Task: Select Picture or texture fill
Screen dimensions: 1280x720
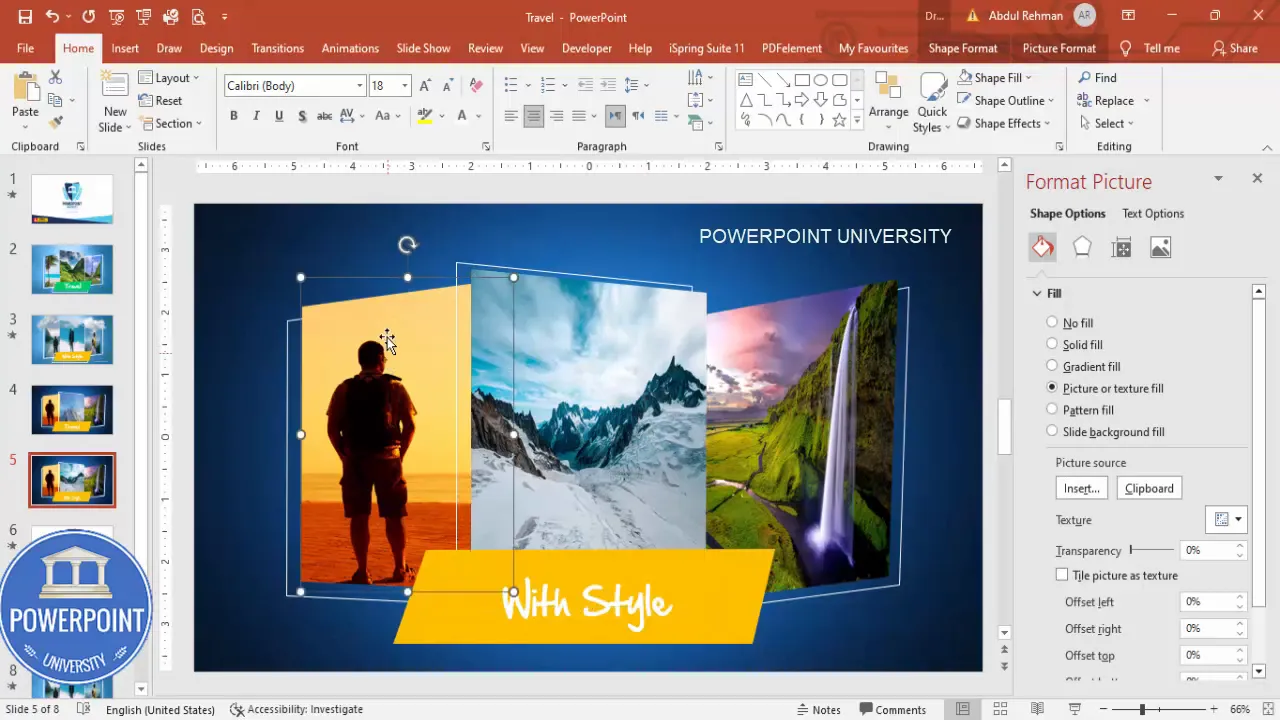Action: [1052, 387]
